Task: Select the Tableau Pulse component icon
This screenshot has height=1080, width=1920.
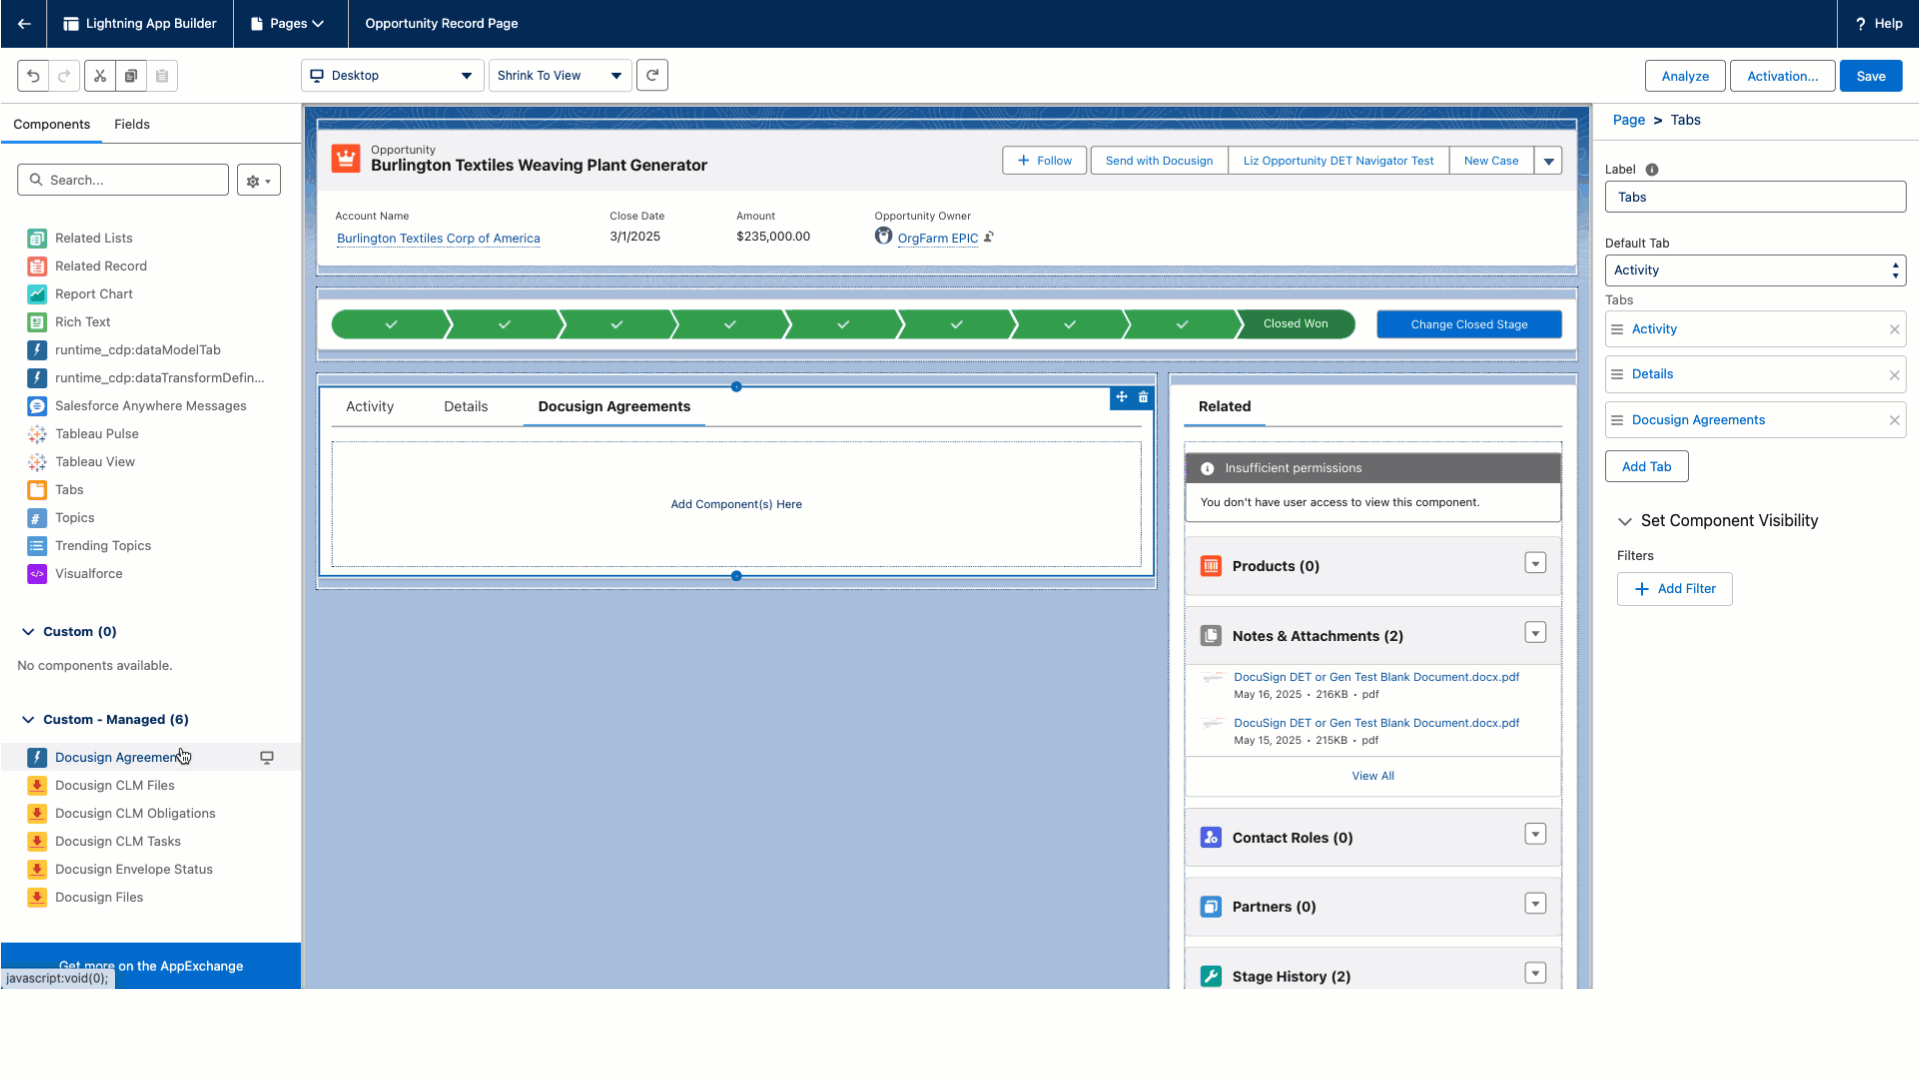Action: tap(37, 433)
